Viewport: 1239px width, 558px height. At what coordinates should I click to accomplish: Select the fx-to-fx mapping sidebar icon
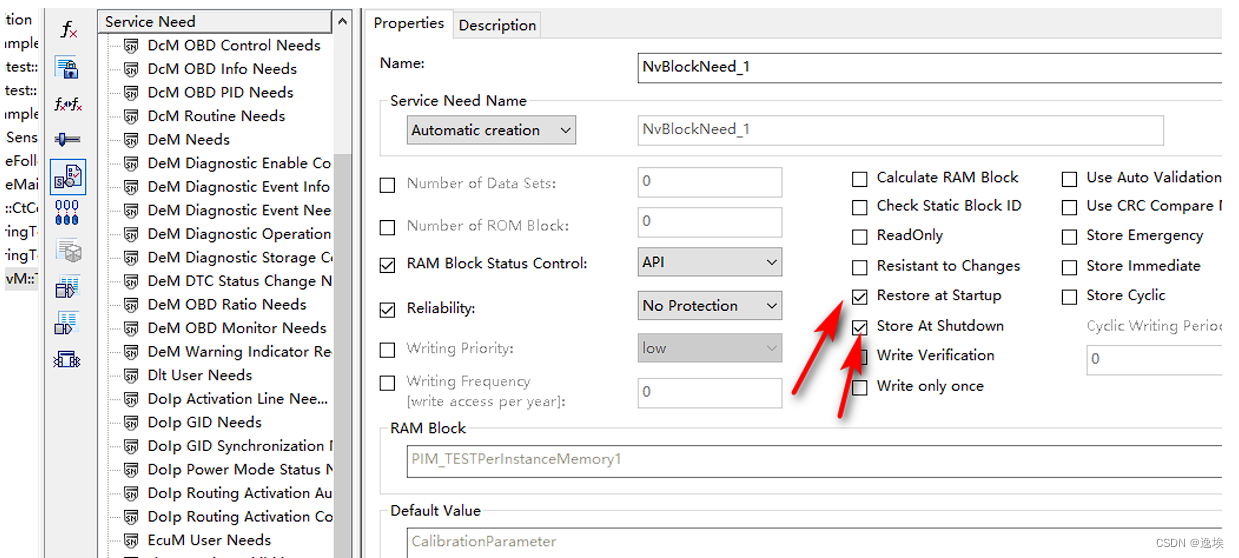(68, 104)
